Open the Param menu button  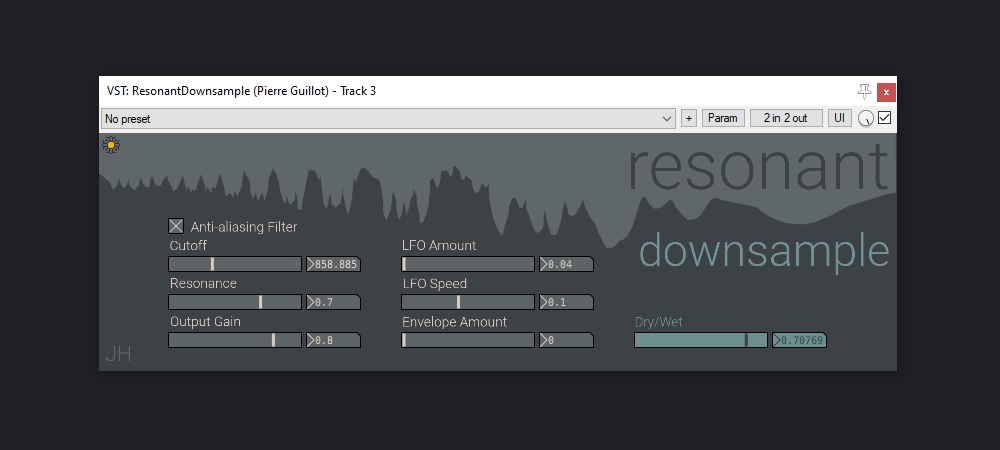723,119
